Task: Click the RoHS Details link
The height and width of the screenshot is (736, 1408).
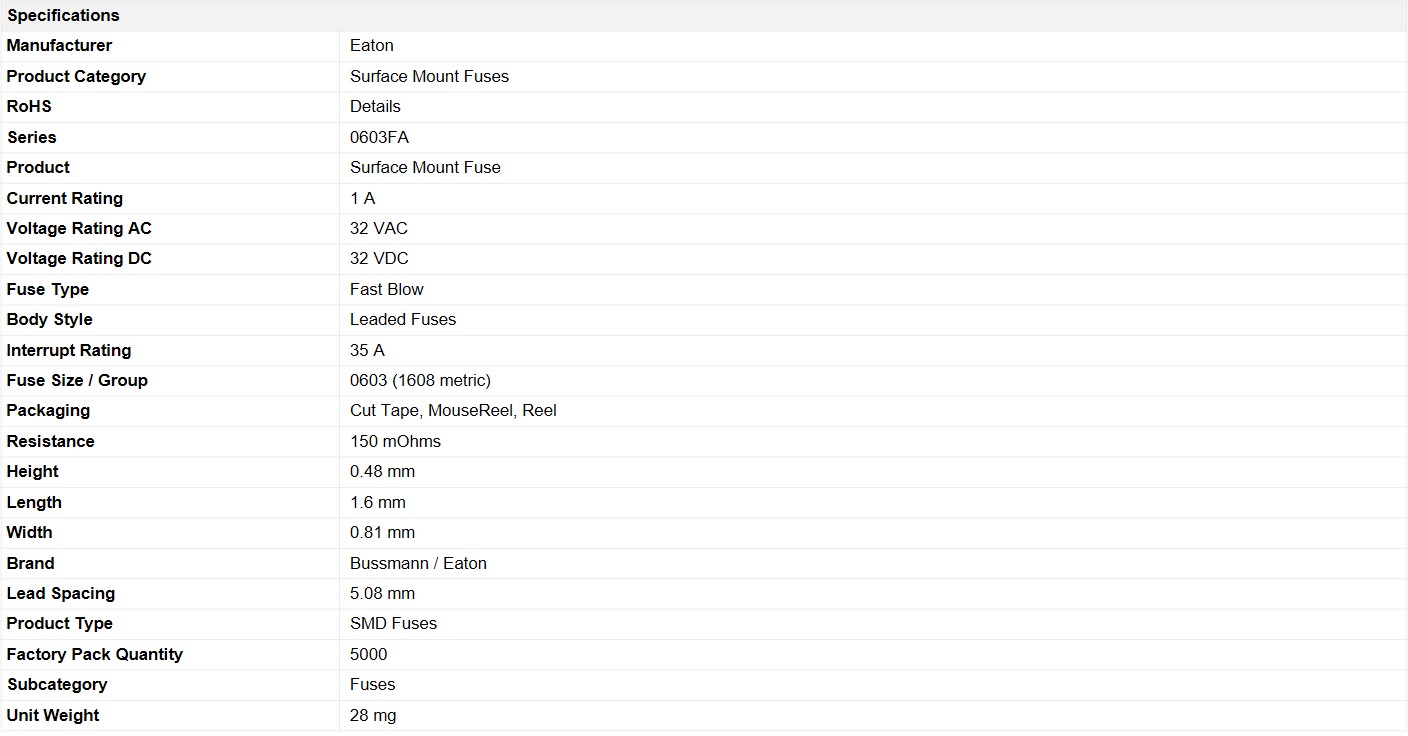Action: [x=375, y=106]
